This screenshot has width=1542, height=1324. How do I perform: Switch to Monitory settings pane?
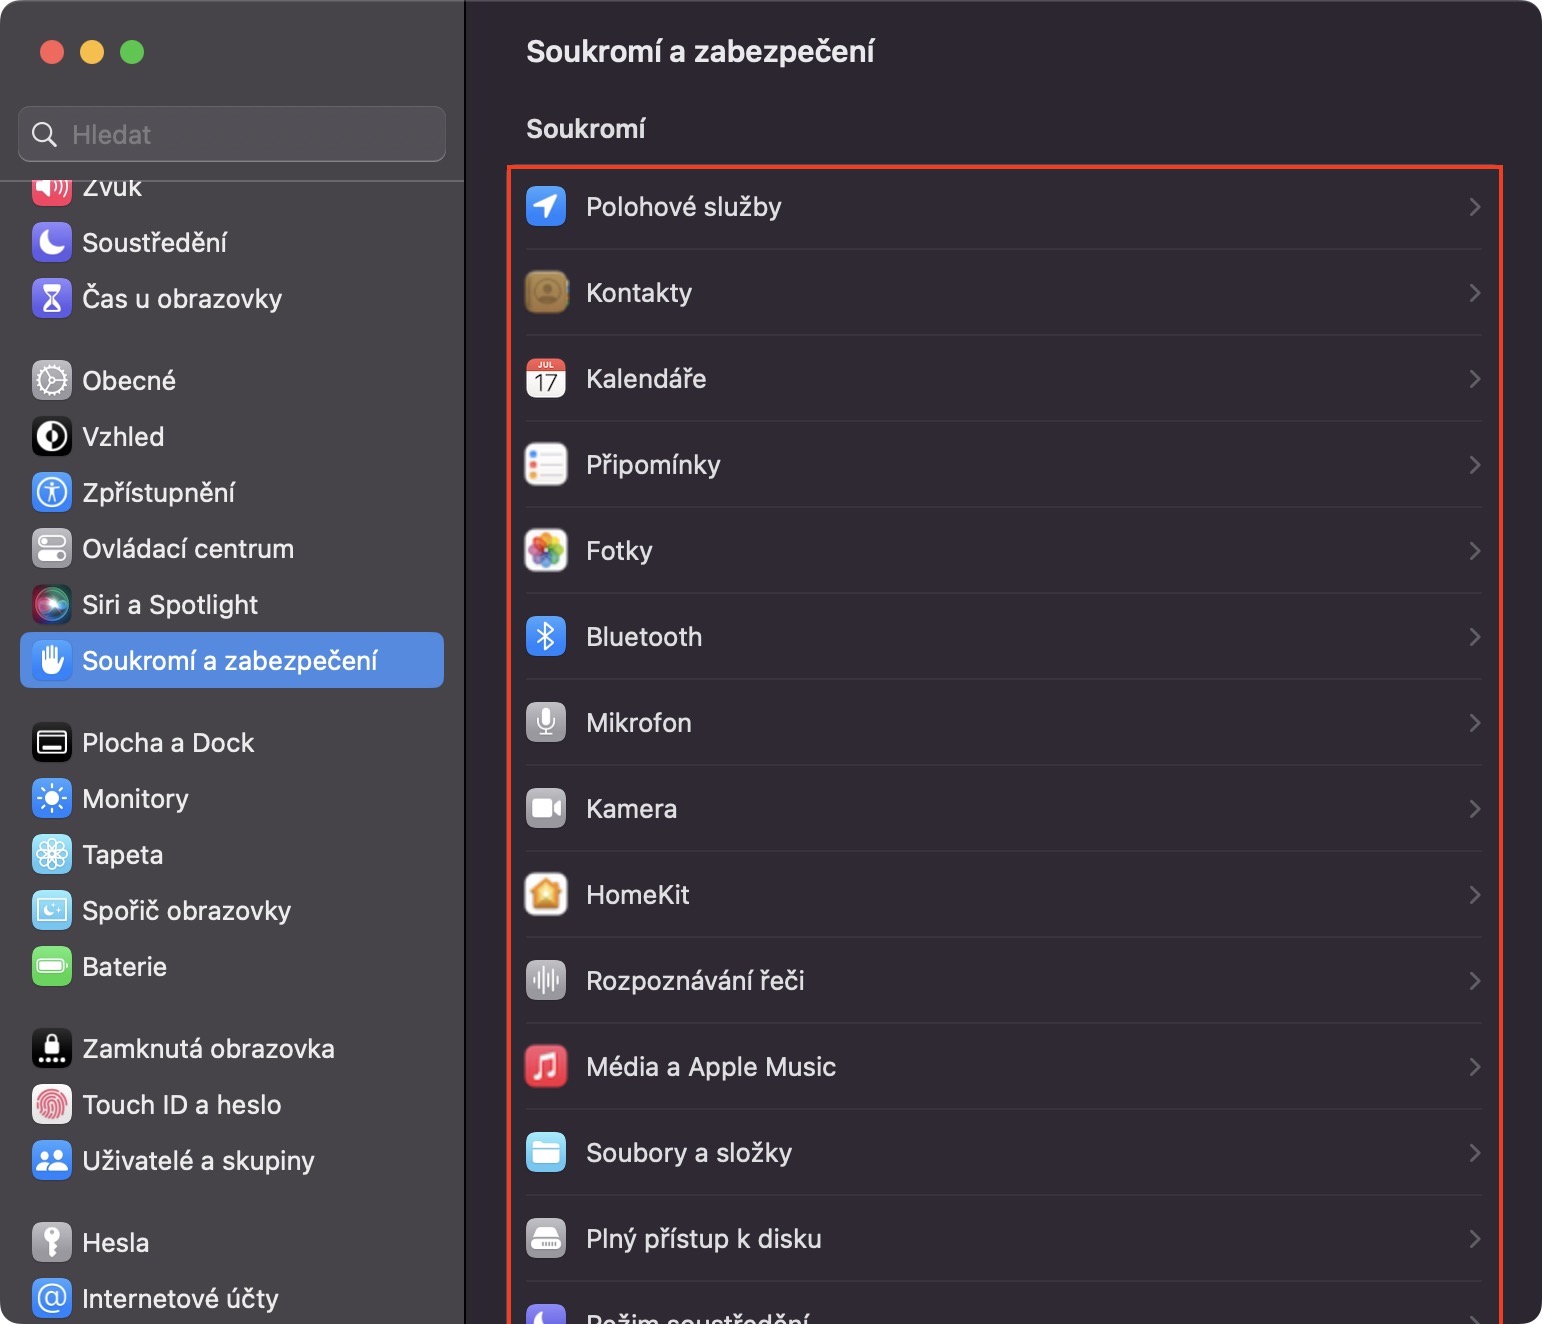tap(135, 799)
